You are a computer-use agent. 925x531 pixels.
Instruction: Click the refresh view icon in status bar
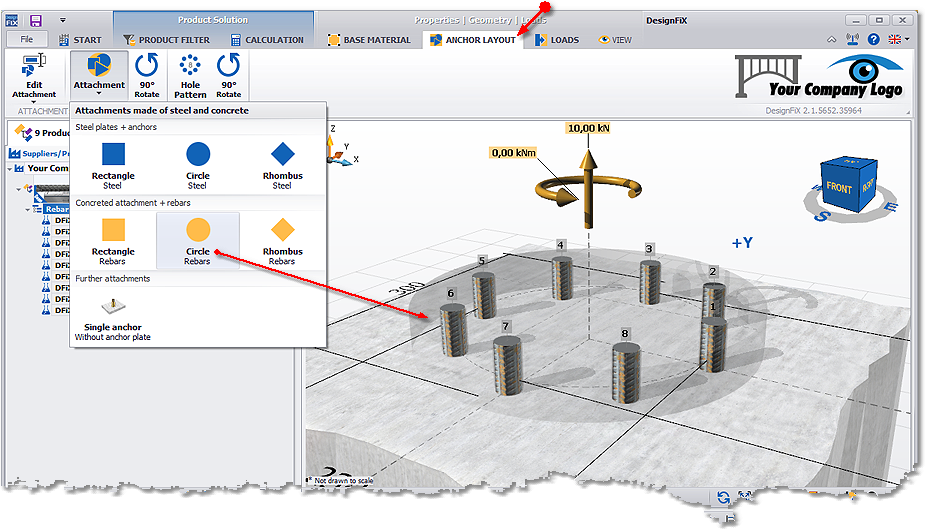[723, 497]
